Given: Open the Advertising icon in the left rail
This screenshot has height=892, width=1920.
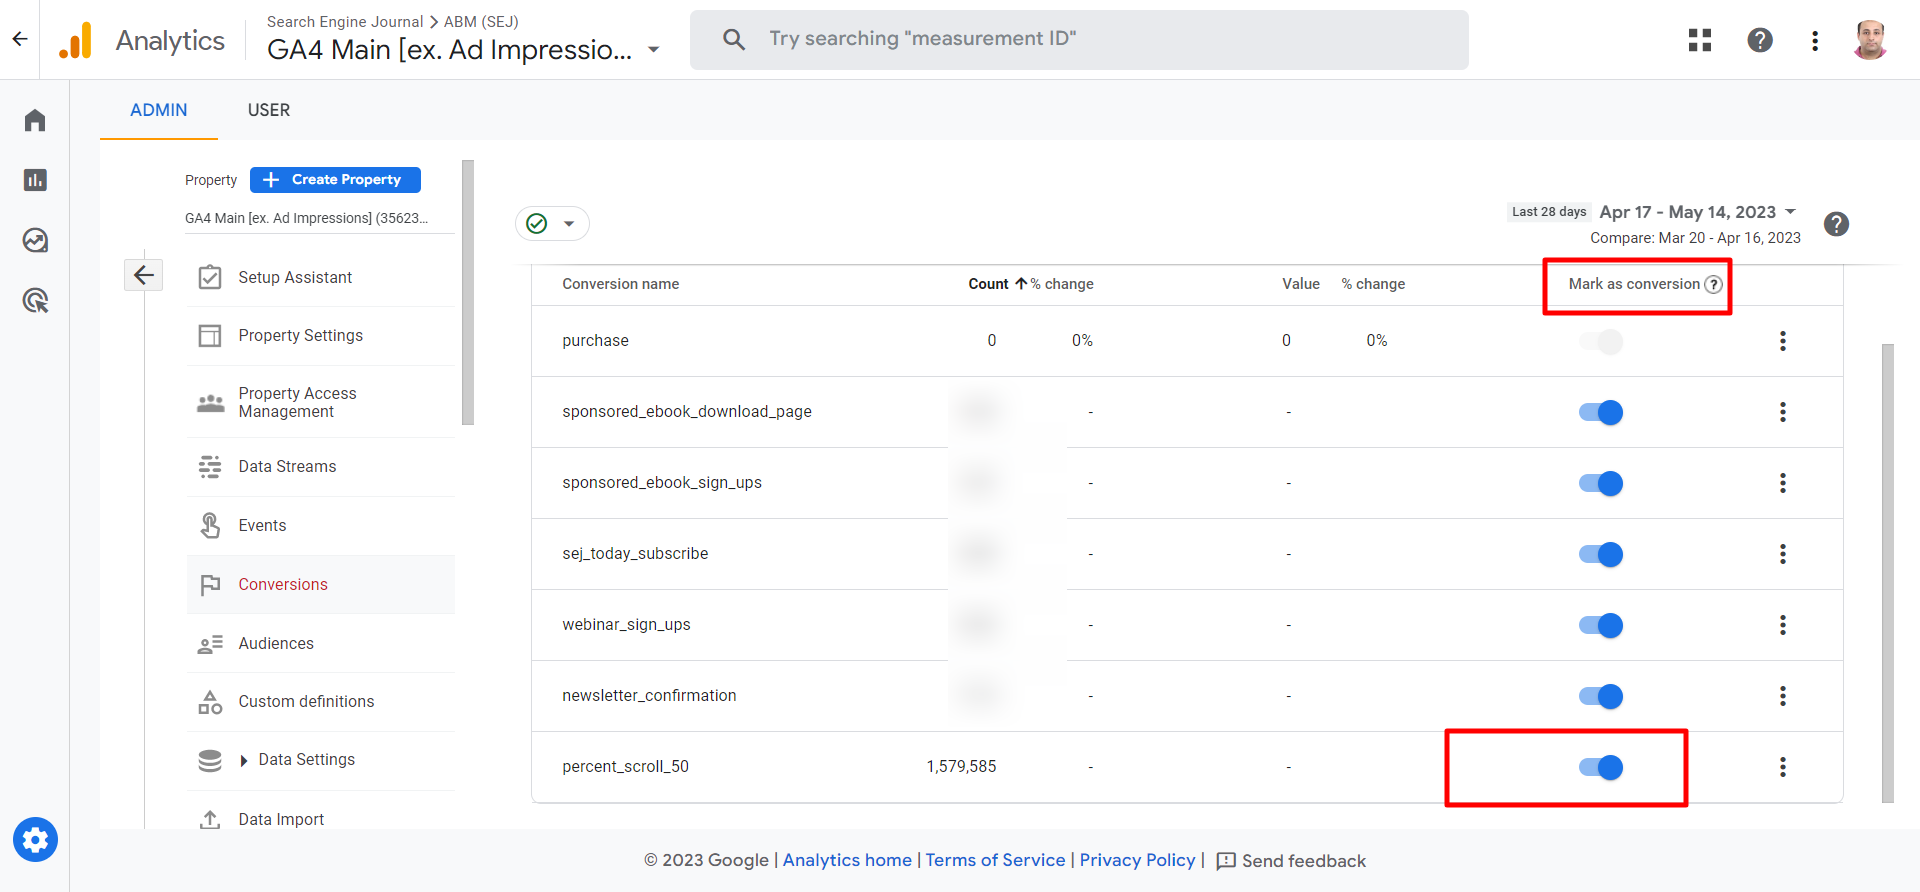Looking at the screenshot, I should click(35, 300).
